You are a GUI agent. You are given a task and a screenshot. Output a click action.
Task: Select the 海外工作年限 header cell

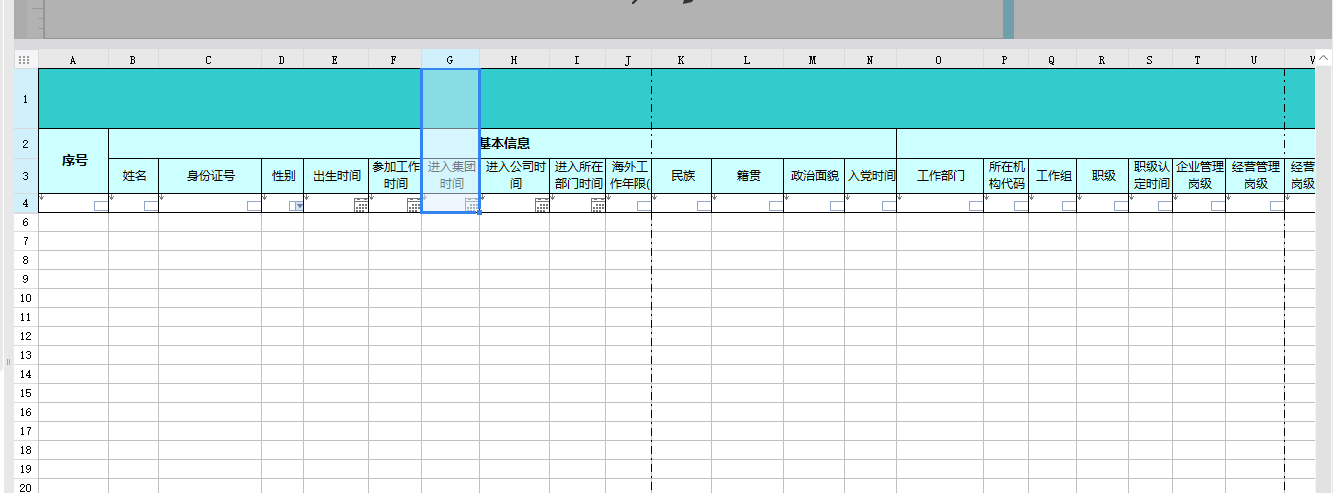[x=628, y=175]
